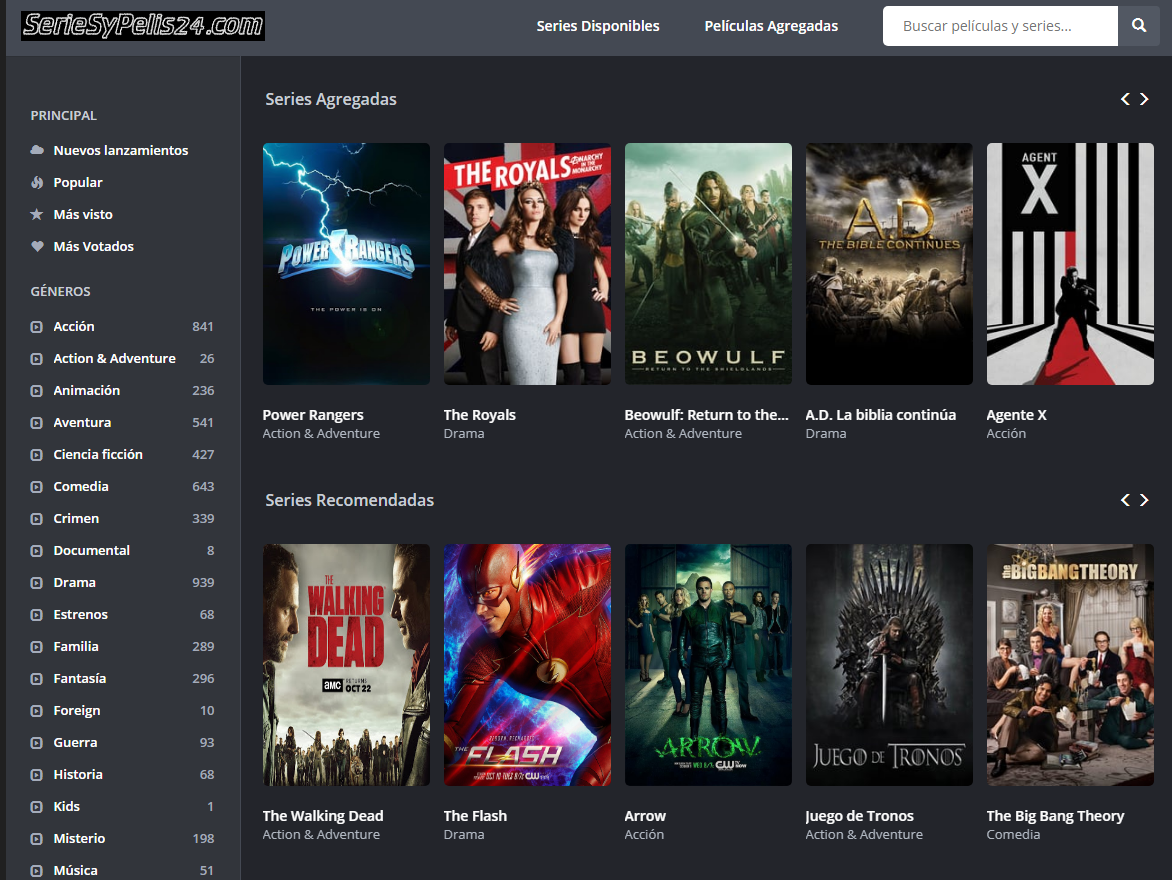Image resolution: width=1172 pixels, height=880 pixels.
Task: Click the title text 'A.D. La biblia continúa'
Action: click(x=880, y=415)
